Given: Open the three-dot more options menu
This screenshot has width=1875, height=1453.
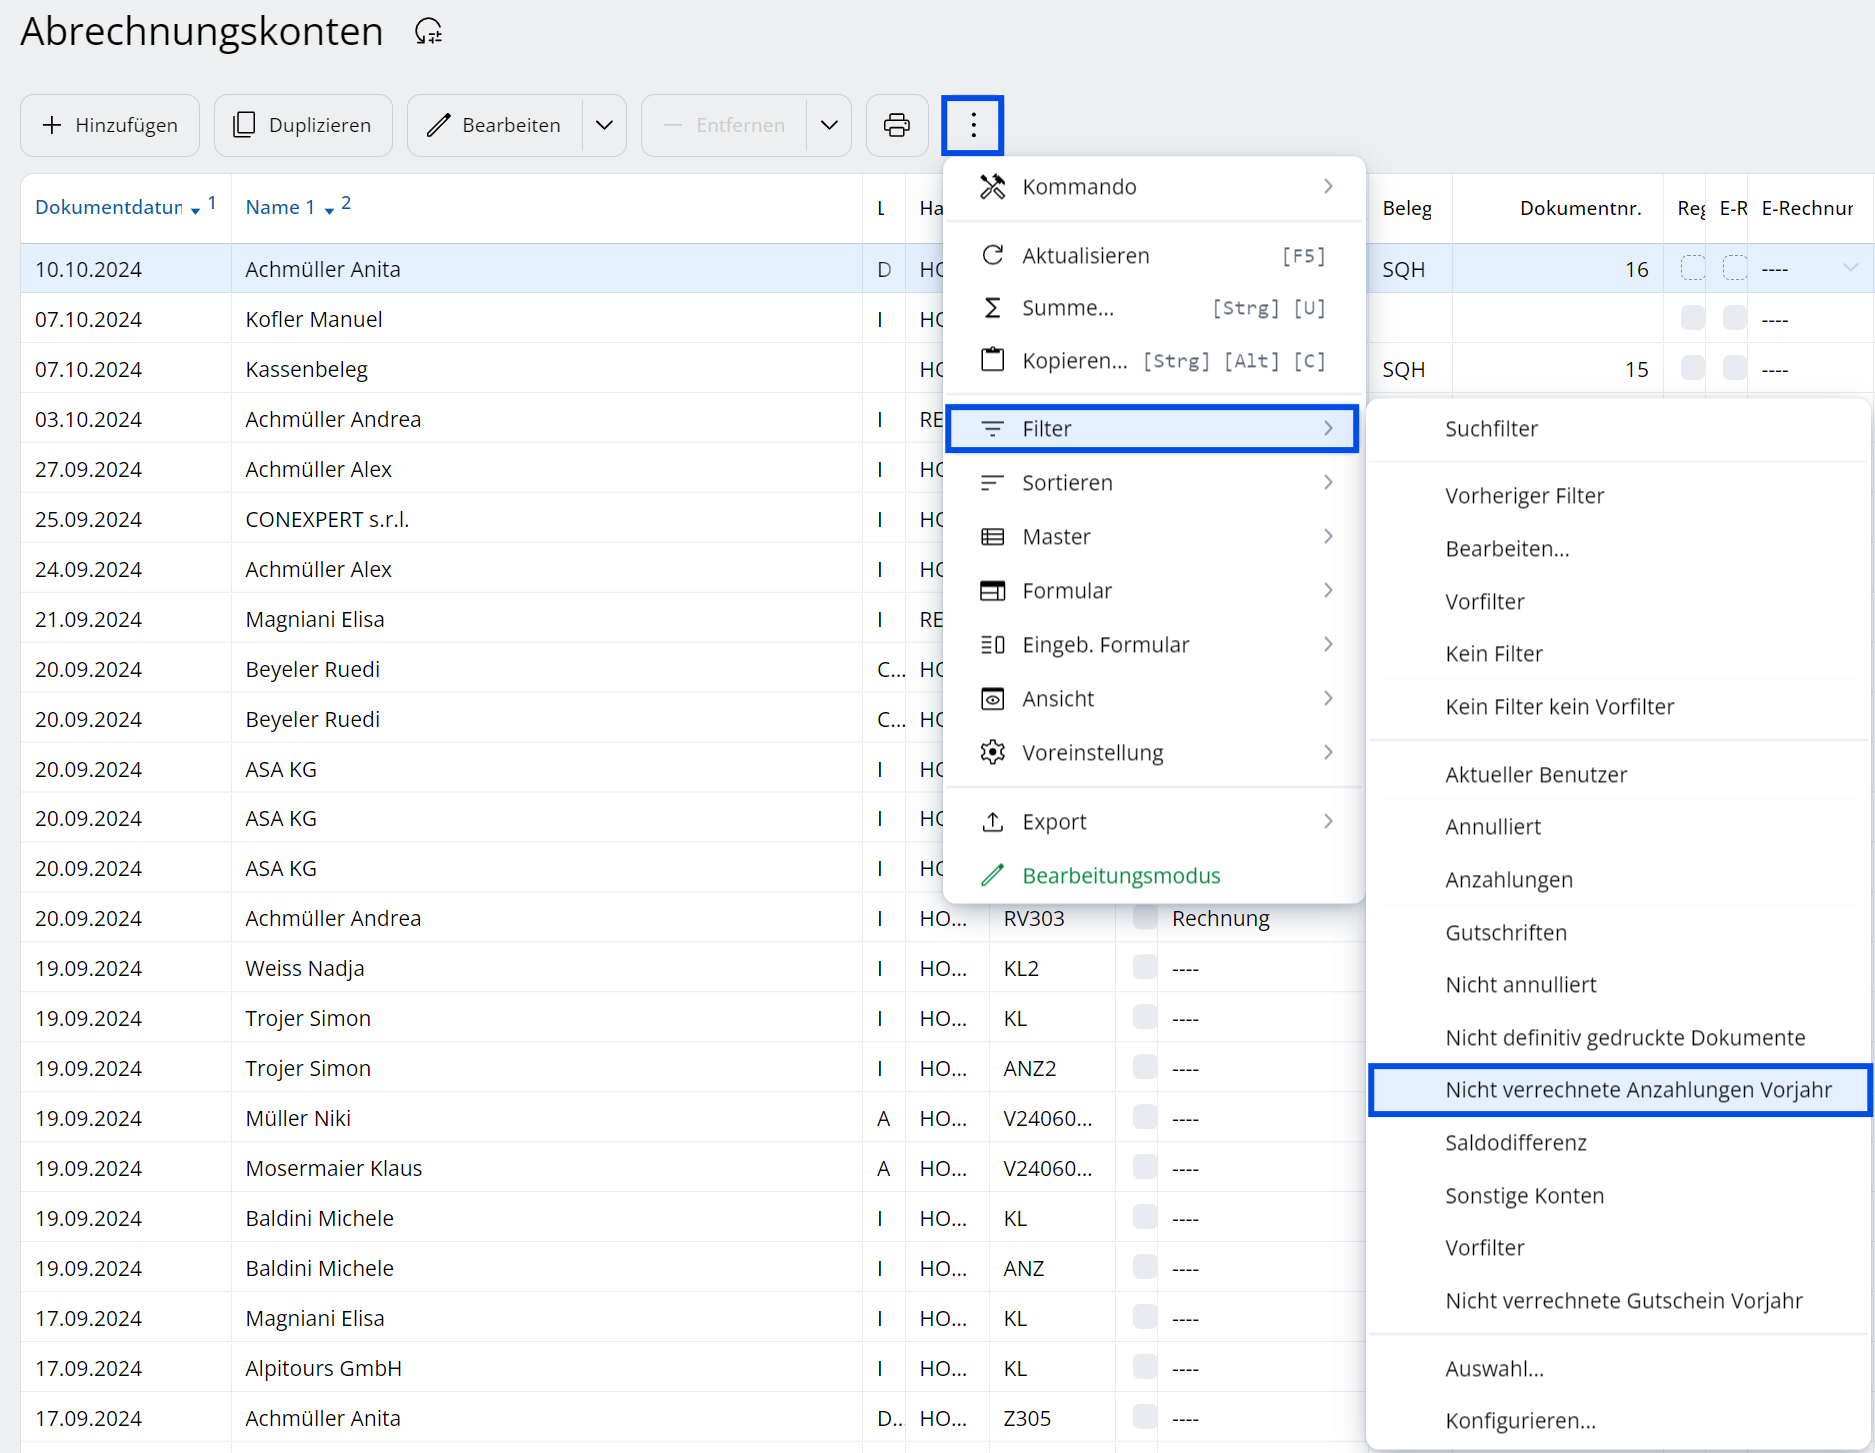Looking at the screenshot, I should tap(972, 125).
